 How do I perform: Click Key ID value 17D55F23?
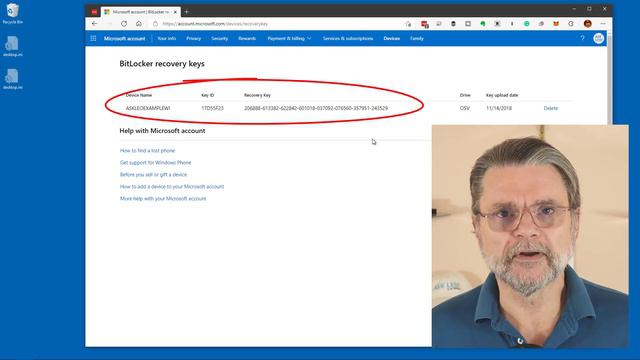click(212, 108)
